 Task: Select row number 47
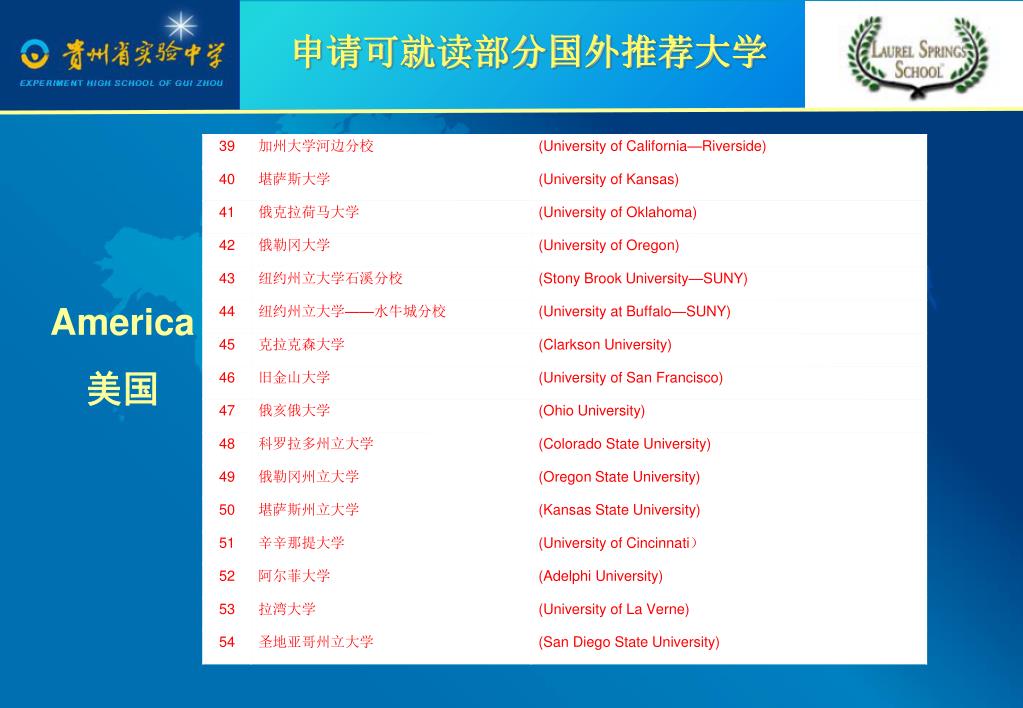coord(226,410)
